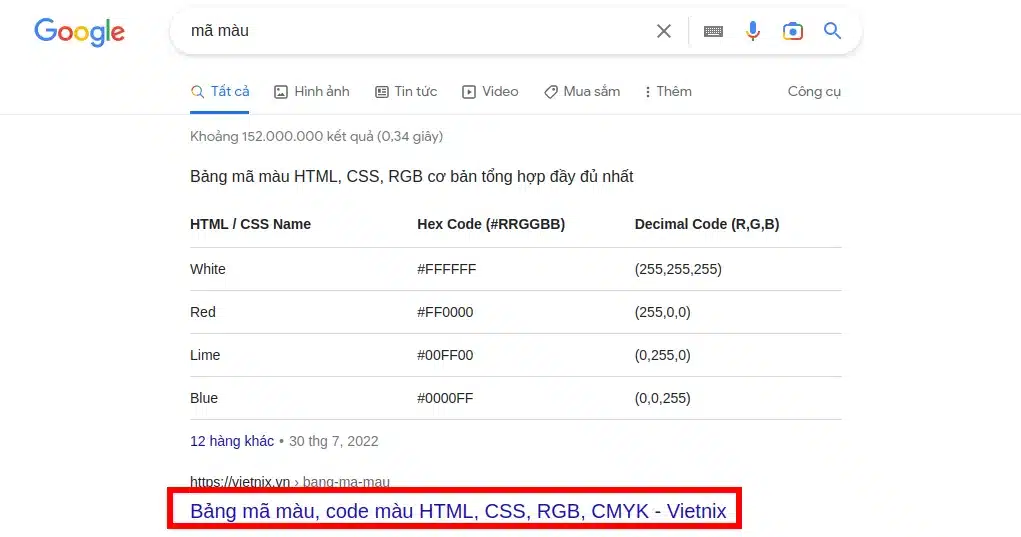Click hex code '#0000FF'
This screenshot has height=537, width=1021.
pyautogui.click(x=445, y=398)
